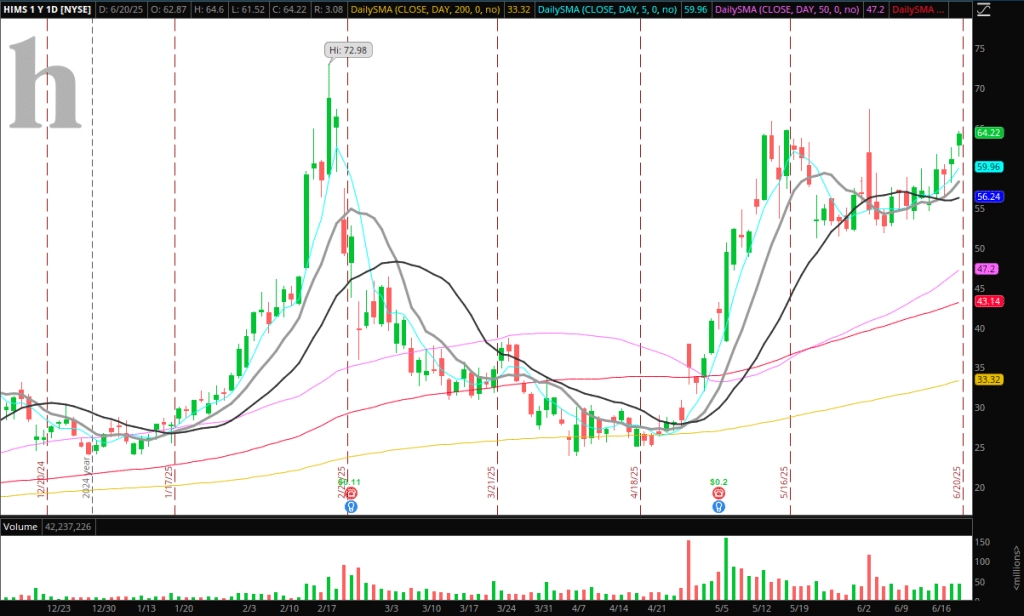This screenshot has height=616, width=1024.
Task: Click the 5/5 label on time axis
Action: coord(721,608)
